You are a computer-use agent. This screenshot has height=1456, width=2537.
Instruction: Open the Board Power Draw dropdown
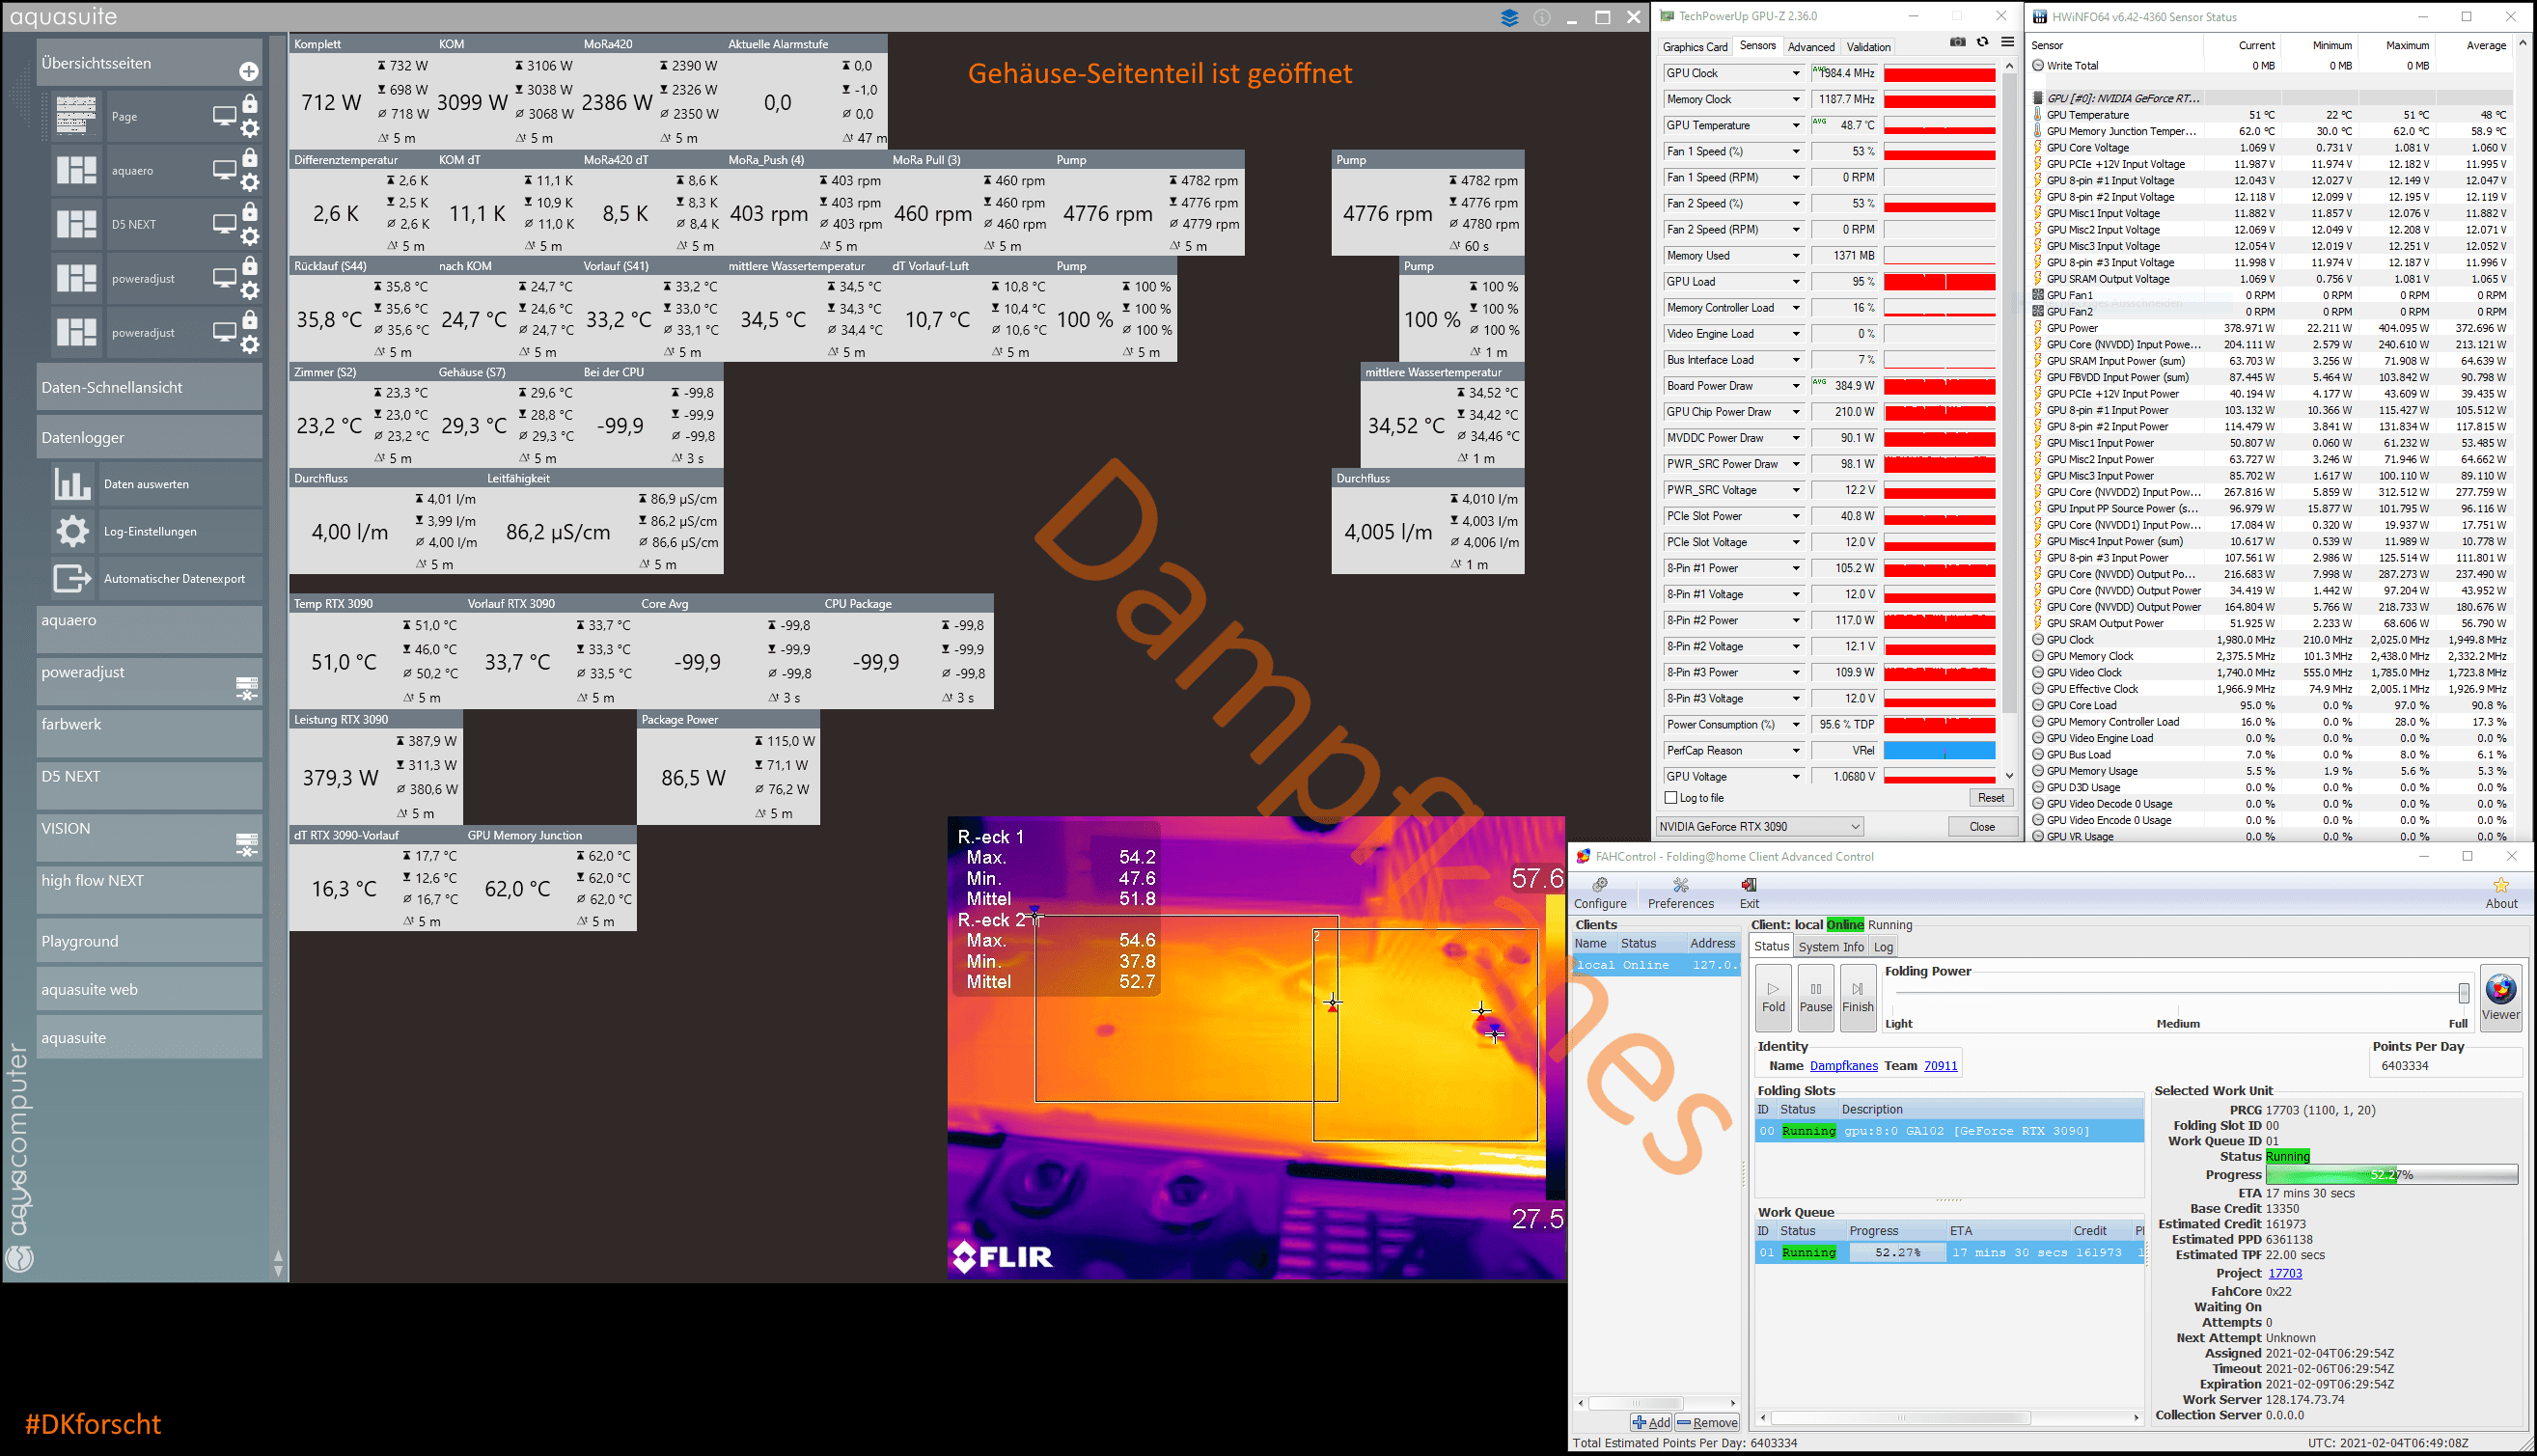click(1796, 386)
